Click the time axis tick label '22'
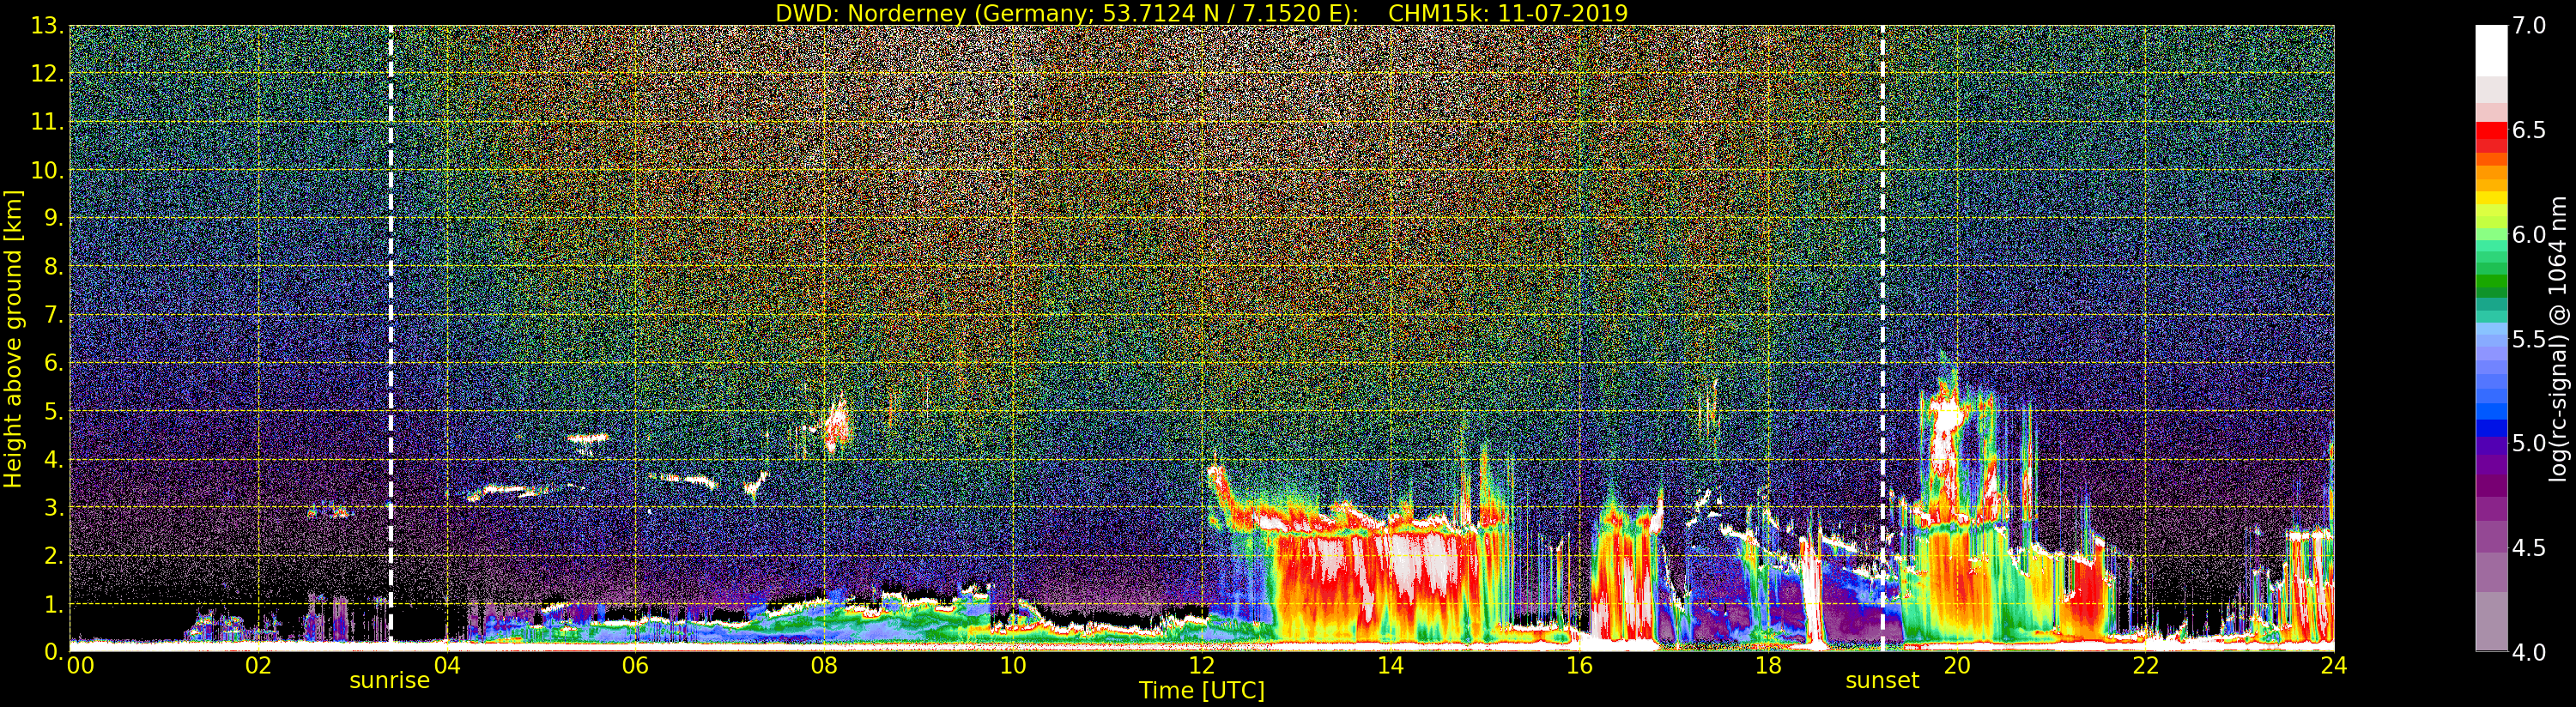 pyautogui.click(x=2146, y=666)
